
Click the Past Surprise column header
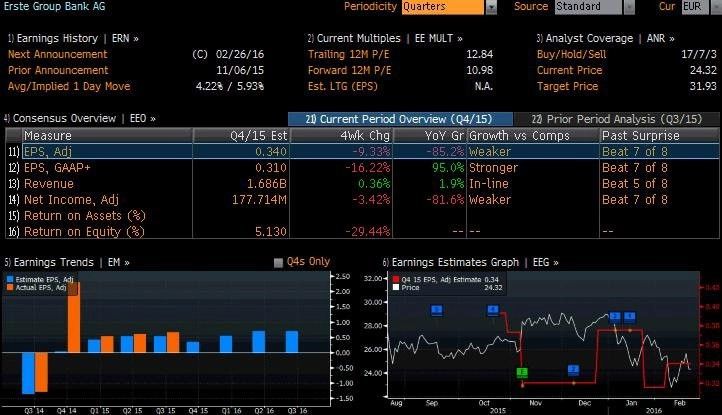[x=659, y=135]
